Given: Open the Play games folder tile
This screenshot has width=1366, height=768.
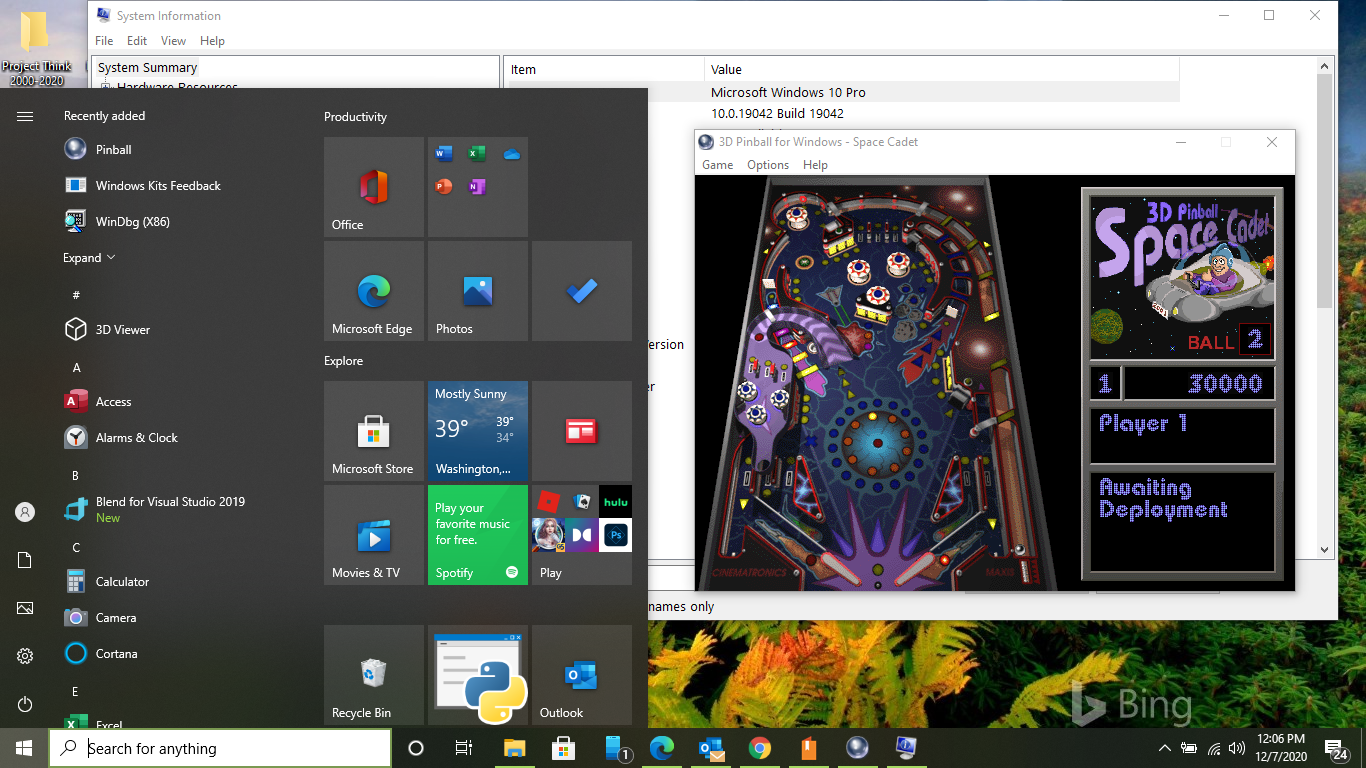Looking at the screenshot, I should pyautogui.click(x=582, y=535).
